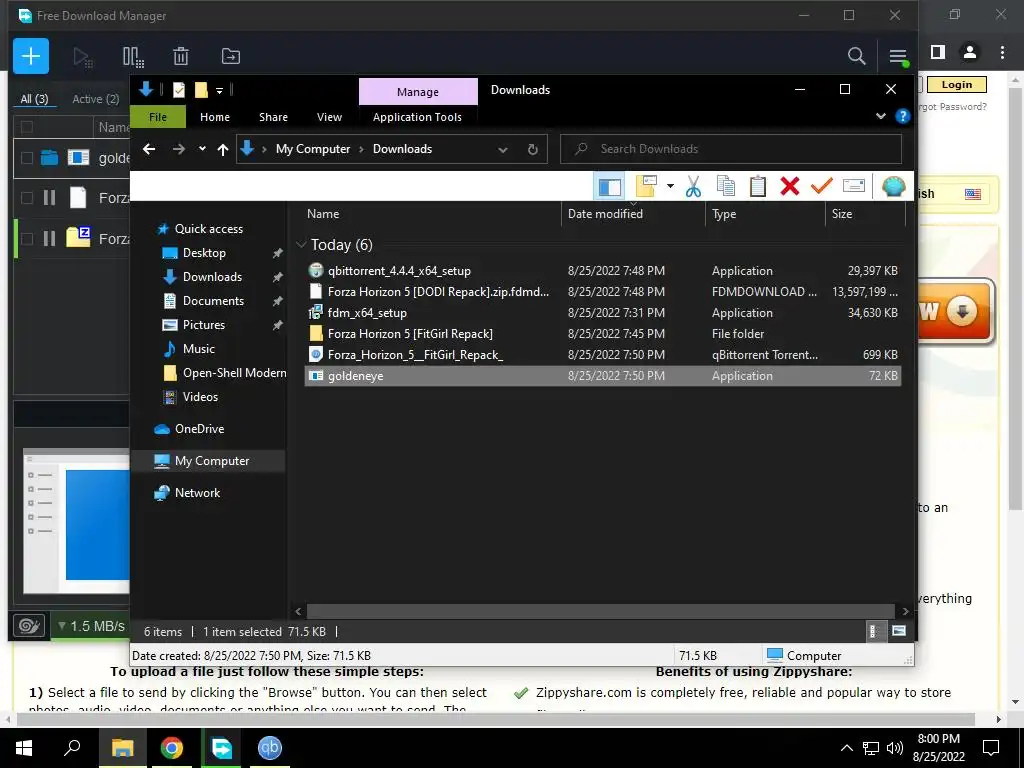Click the Explorer preview pane toolbar icon
Screen dimensions: 1024x768
(x=609, y=187)
